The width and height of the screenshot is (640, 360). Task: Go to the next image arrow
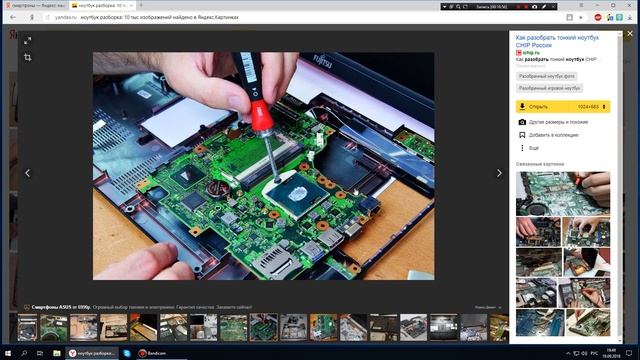point(499,173)
